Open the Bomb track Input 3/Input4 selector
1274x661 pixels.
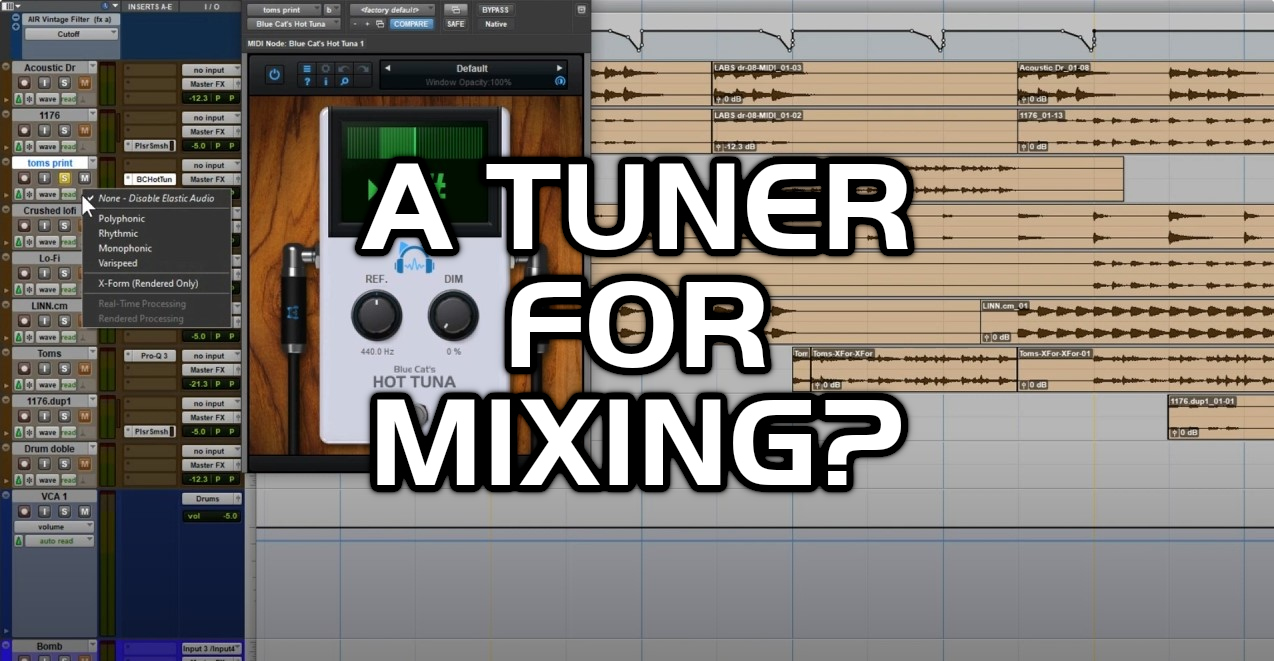pyautogui.click(x=211, y=648)
